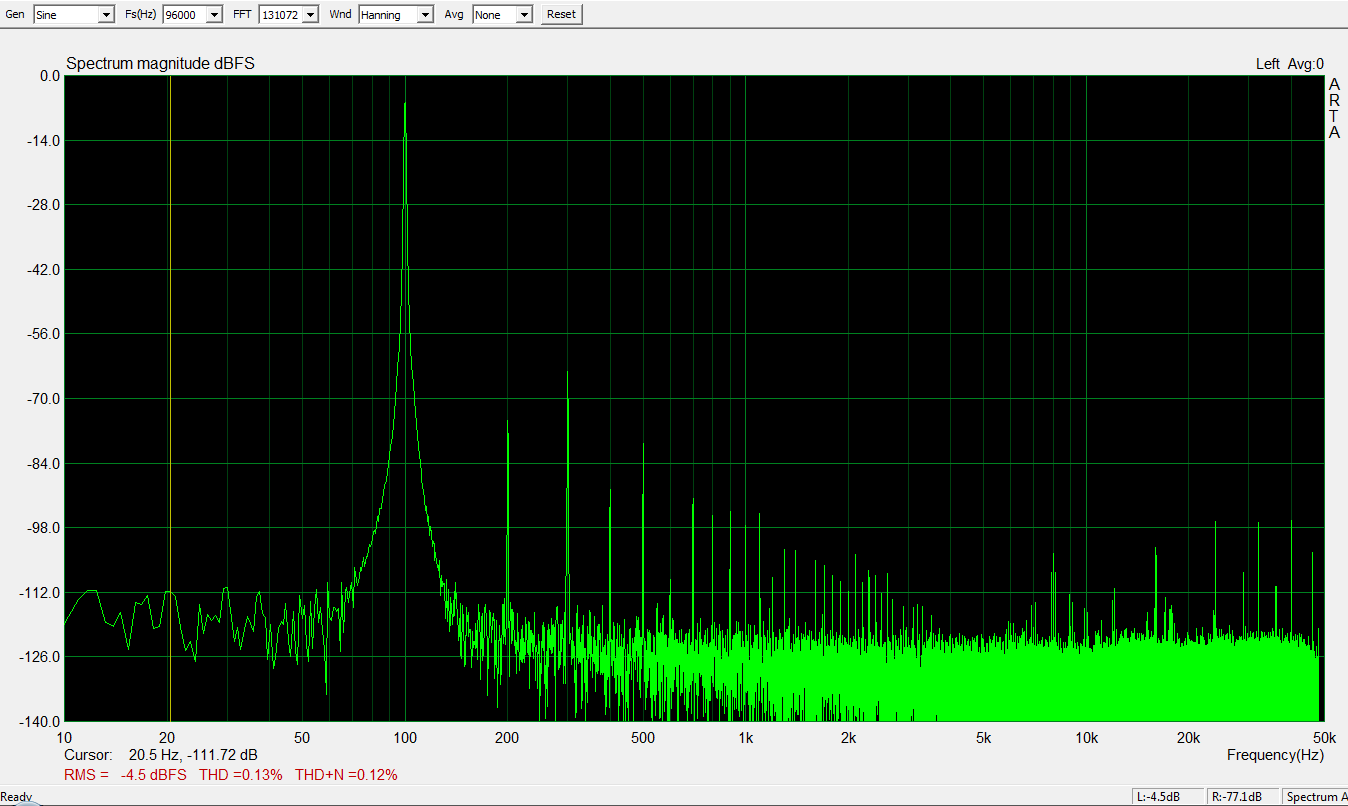Viewport: 1348px width, 806px height.
Task: Click the Left Avg:0 channel label
Action: click(1289, 64)
